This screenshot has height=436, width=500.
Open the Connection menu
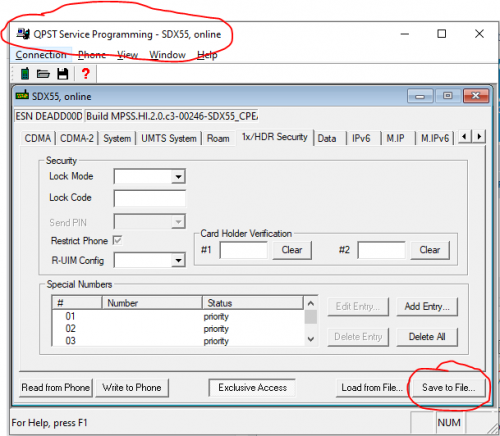point(41,55)
